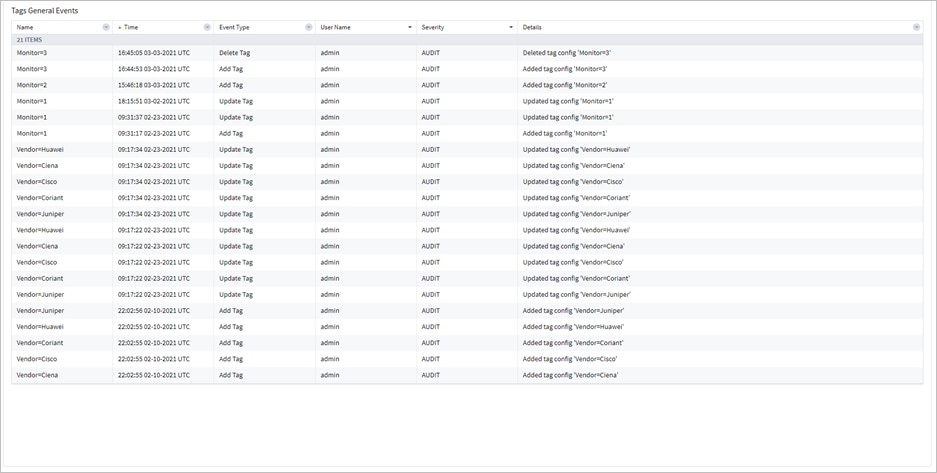
Task: Click the 'Tags General Events' panel title
Action: pyautogui.click(x=44, y=11)
